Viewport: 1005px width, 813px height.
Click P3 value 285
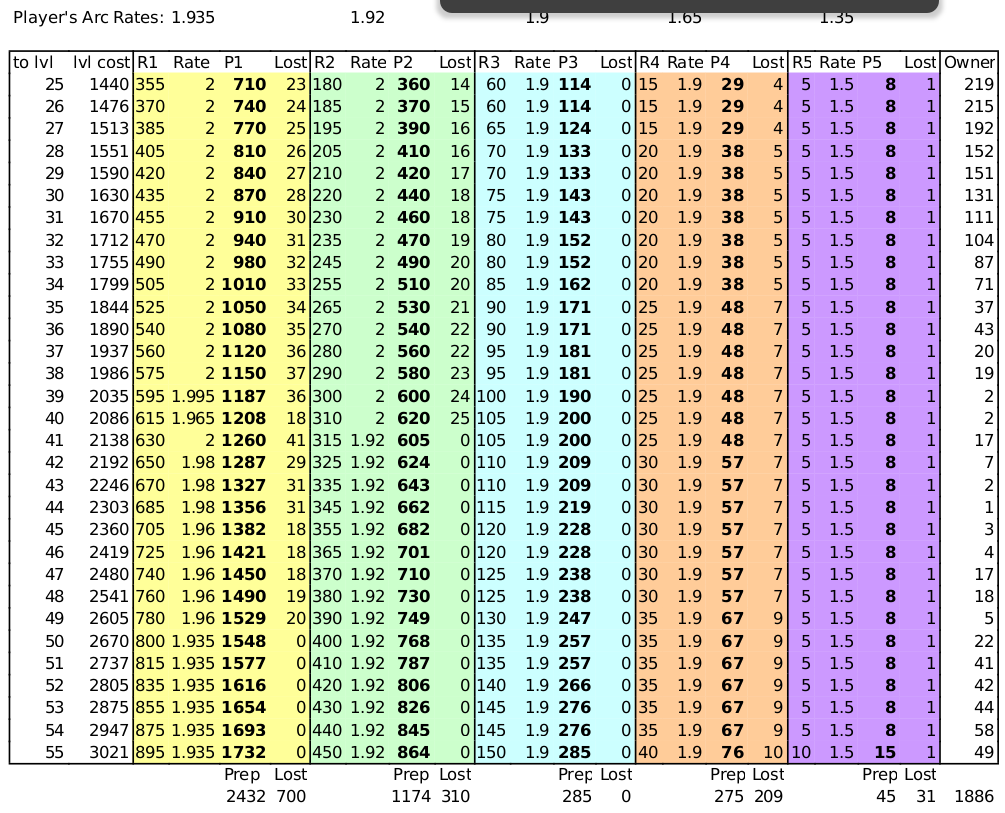point(574,752)
